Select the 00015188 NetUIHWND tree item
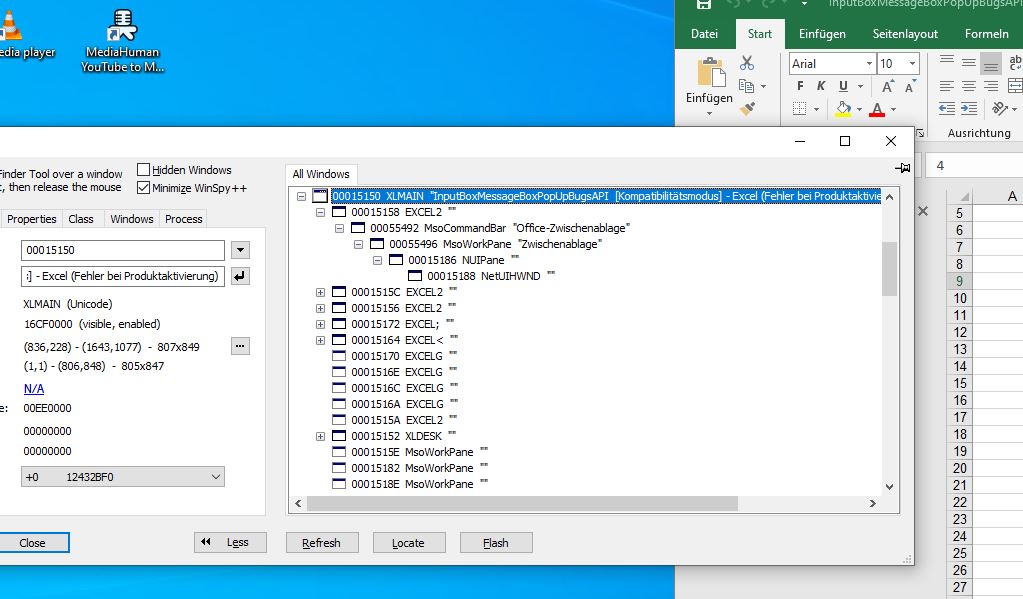1023x599 pixels. [484, 276]
